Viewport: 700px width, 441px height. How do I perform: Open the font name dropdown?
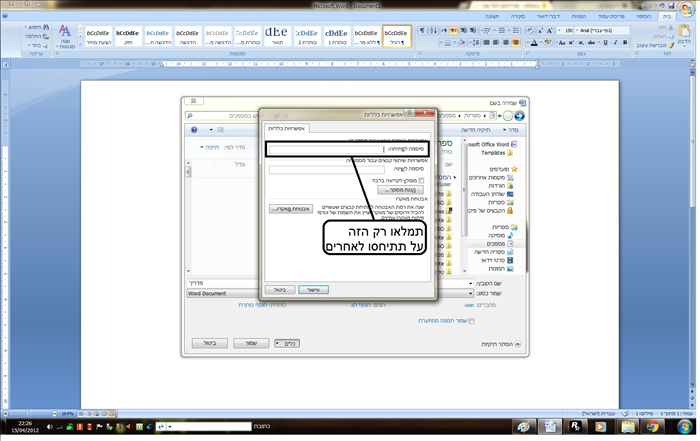577,30
